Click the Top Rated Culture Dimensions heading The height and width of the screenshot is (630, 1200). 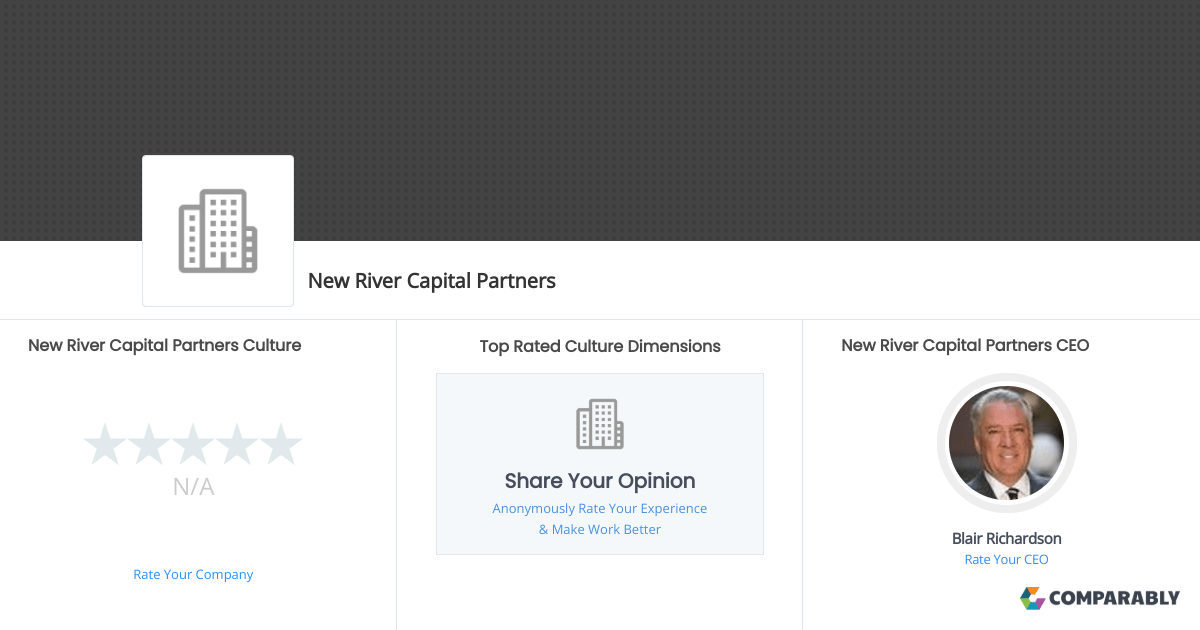pyautogui.click(x=599, y=346)
